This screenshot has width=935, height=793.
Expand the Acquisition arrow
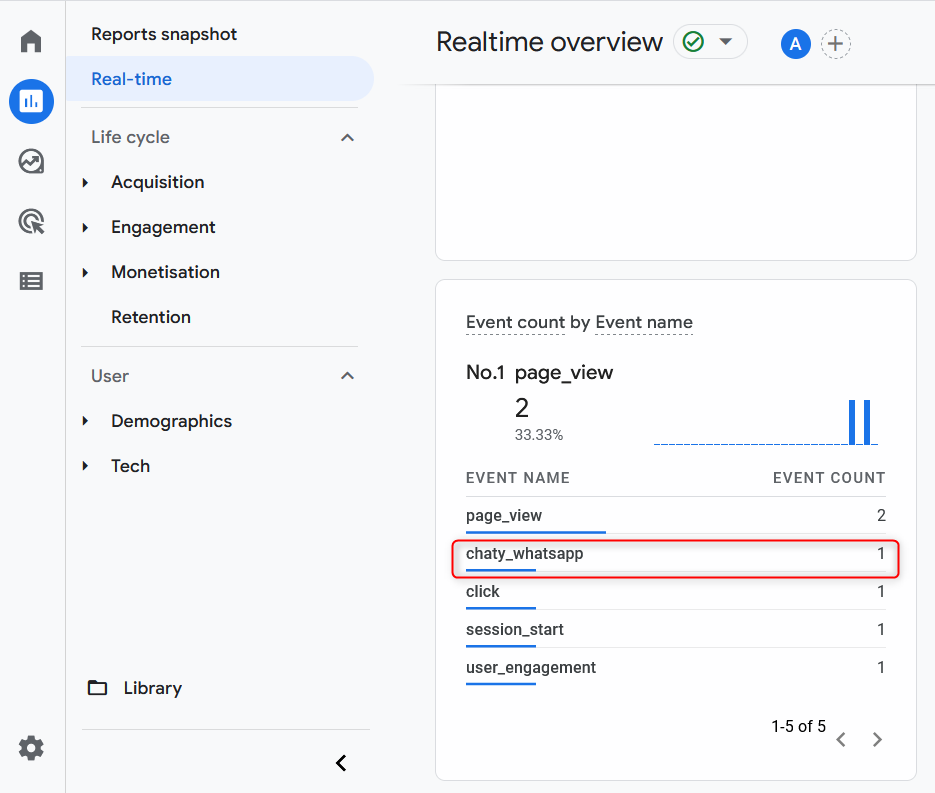coord(85,182)
